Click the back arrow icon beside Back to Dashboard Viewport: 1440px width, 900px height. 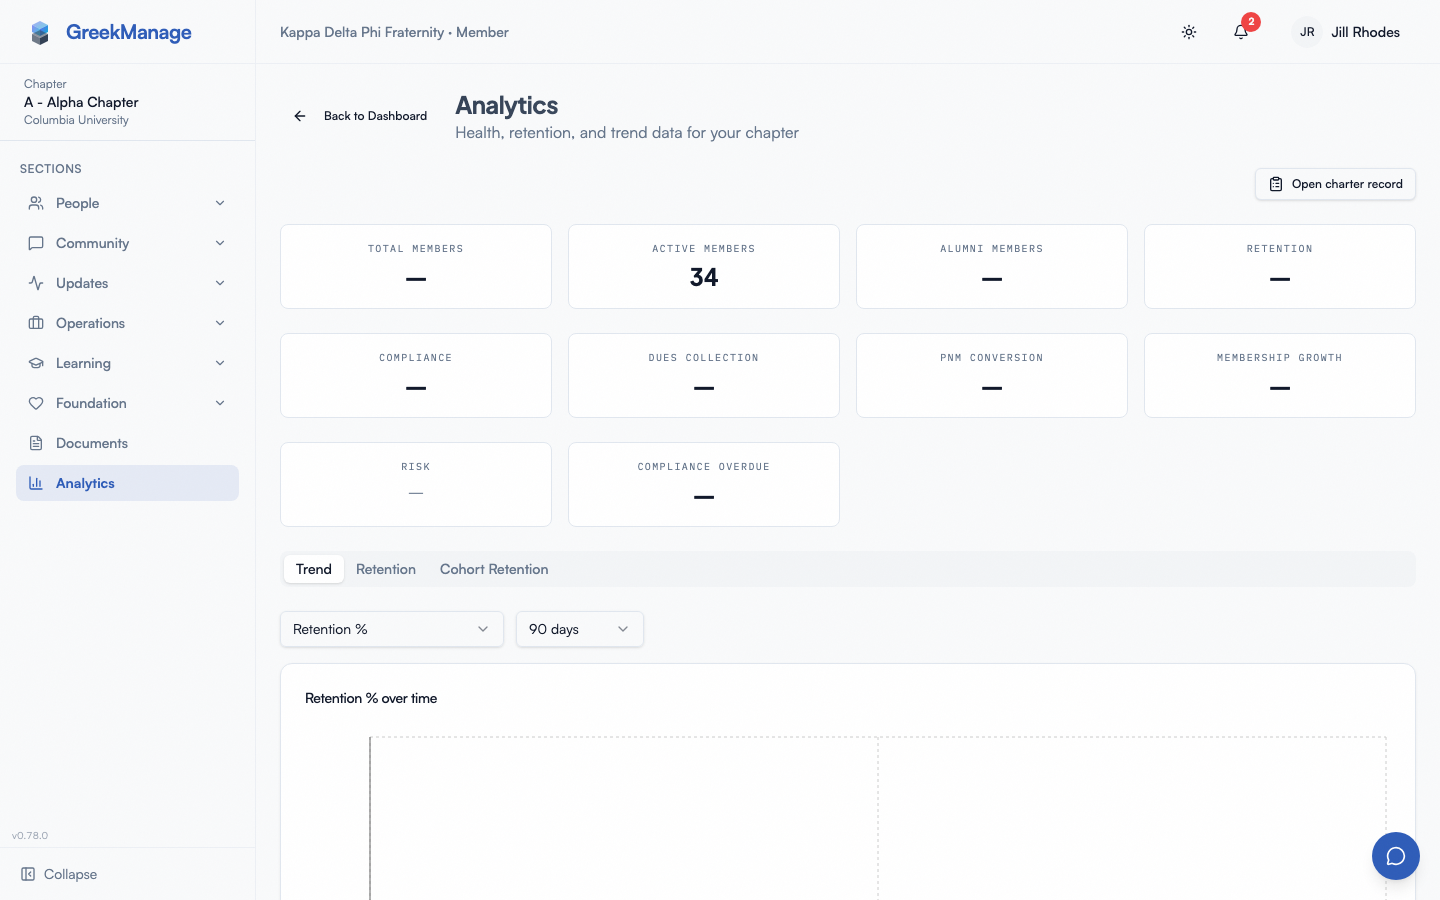[x=300, y=116]
